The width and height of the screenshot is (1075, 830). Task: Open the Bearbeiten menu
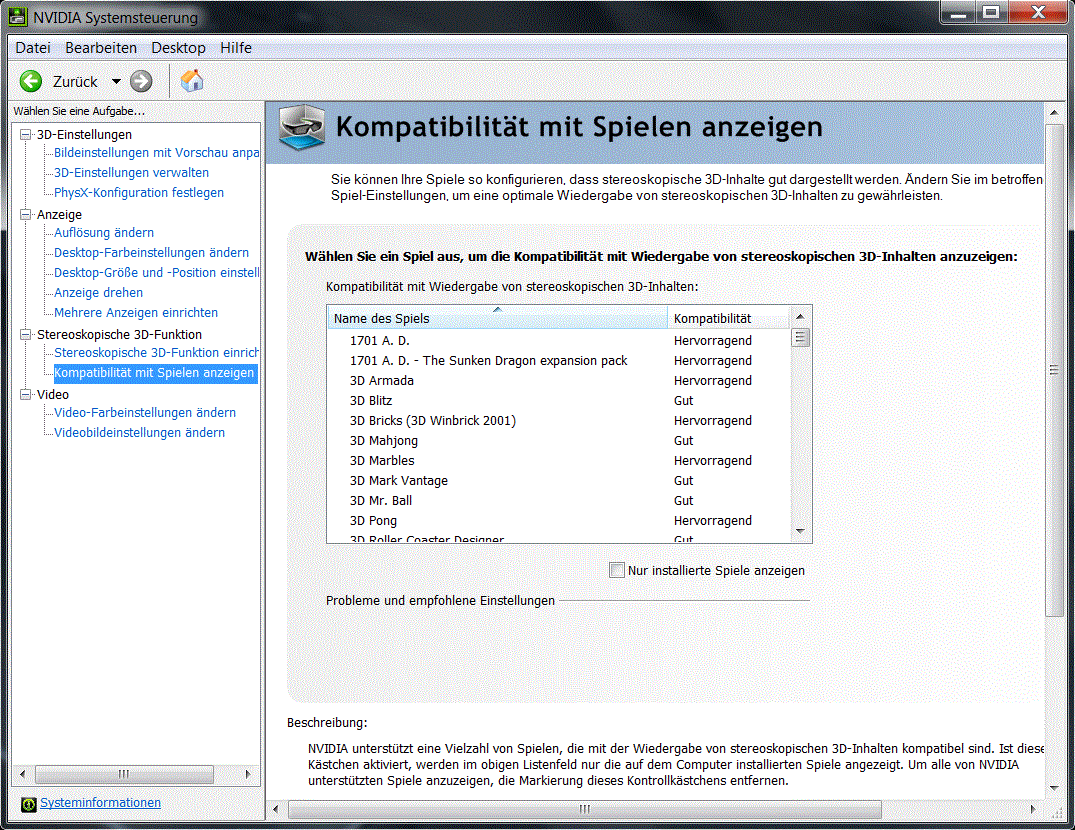point(101,48)
